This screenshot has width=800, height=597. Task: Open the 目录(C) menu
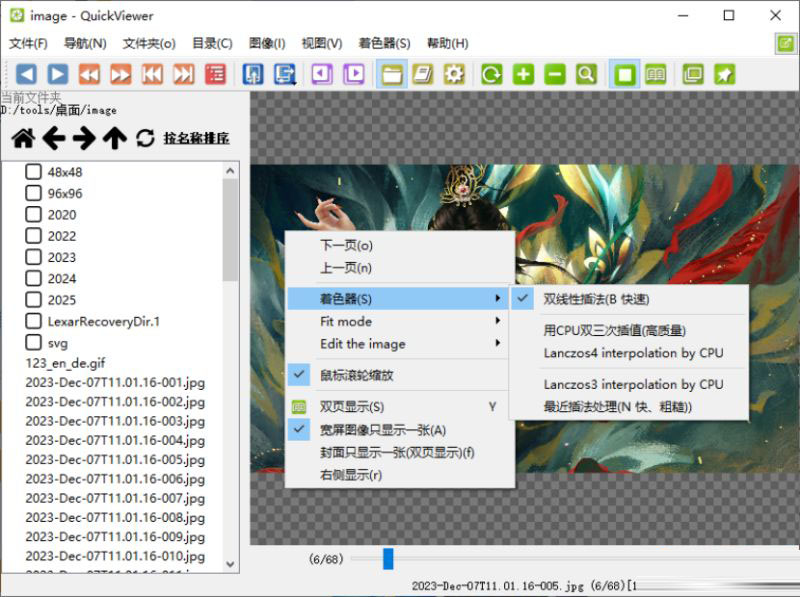pos(212,43)
